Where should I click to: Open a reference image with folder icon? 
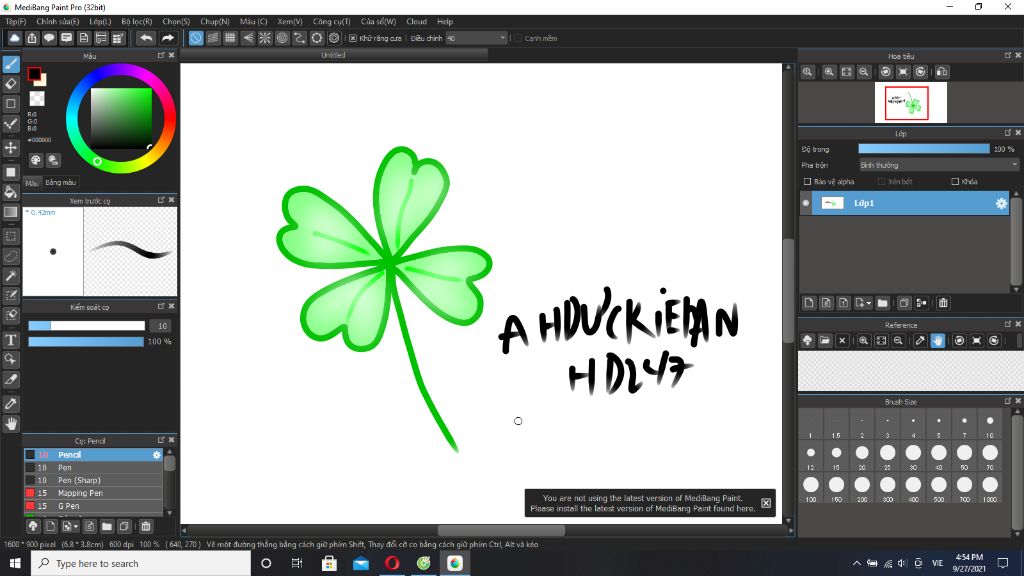[825, 340]
